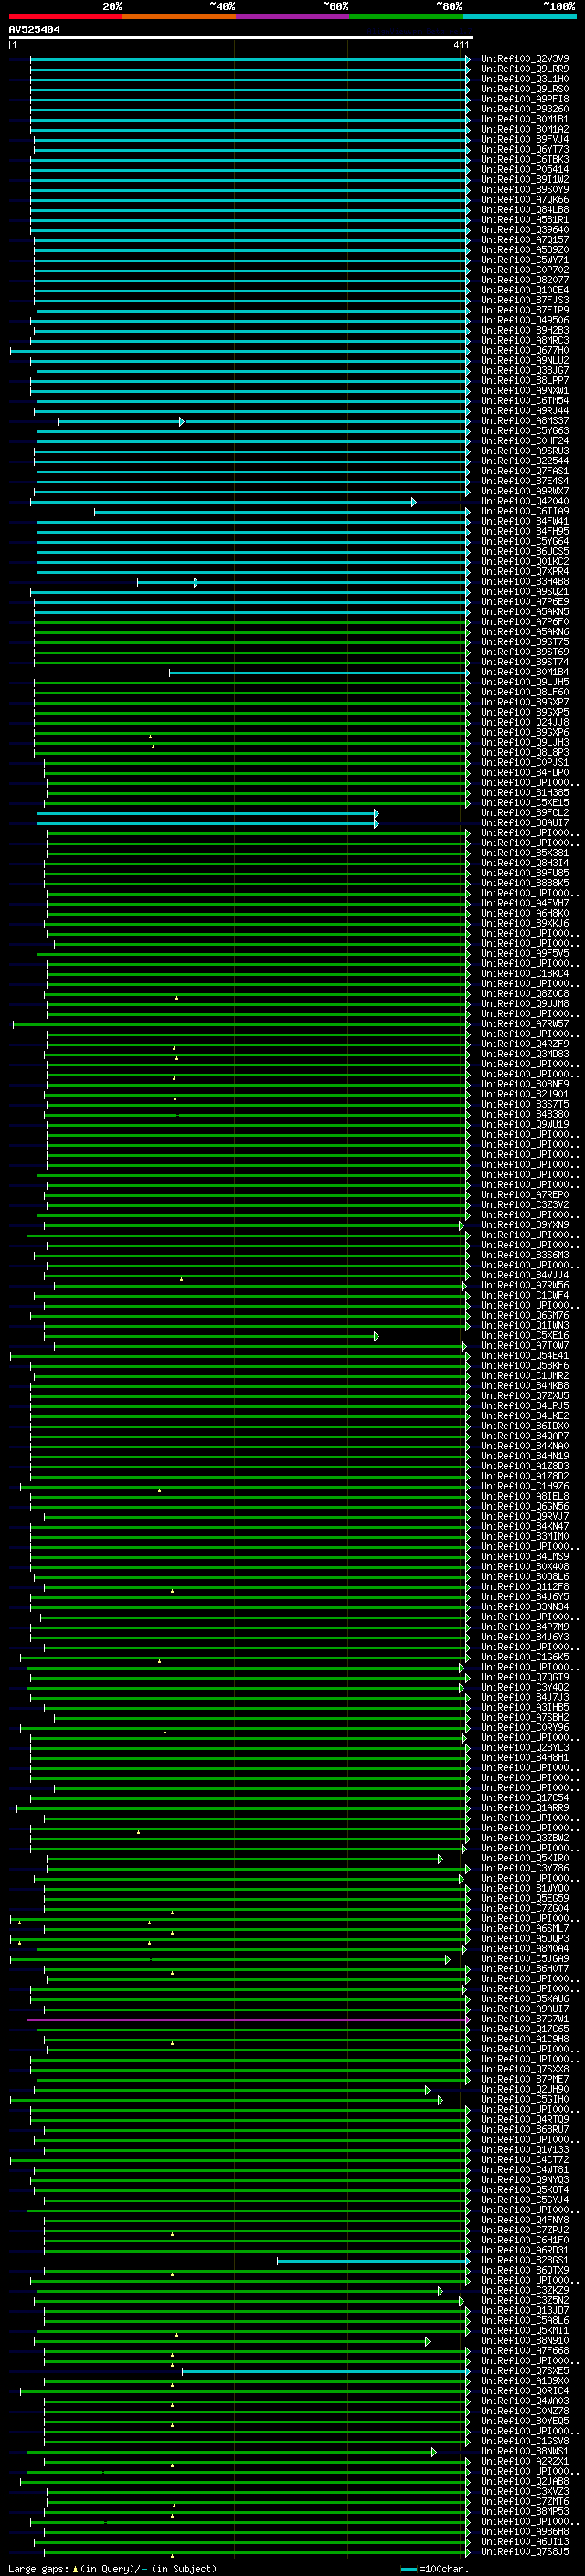Screen dimensions: 585x2576
Task: Select label UniRef100_A9AUI7
Action: click(525, 2010)
